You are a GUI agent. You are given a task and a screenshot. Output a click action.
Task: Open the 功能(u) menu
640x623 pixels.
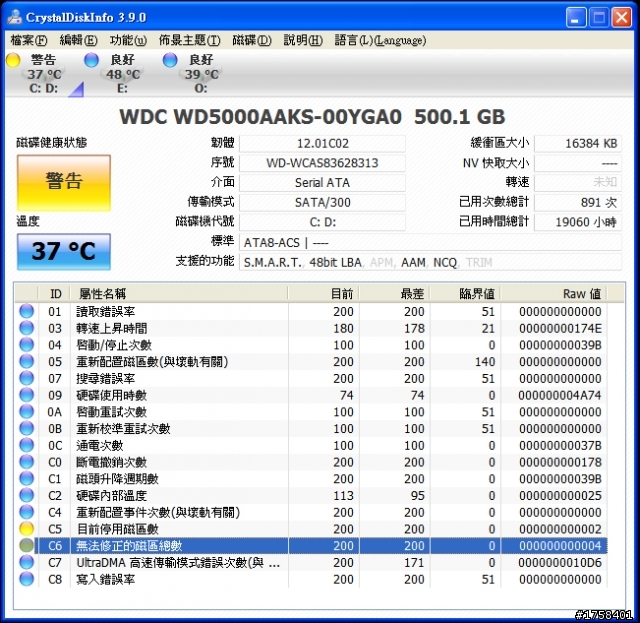click(128, 40)
